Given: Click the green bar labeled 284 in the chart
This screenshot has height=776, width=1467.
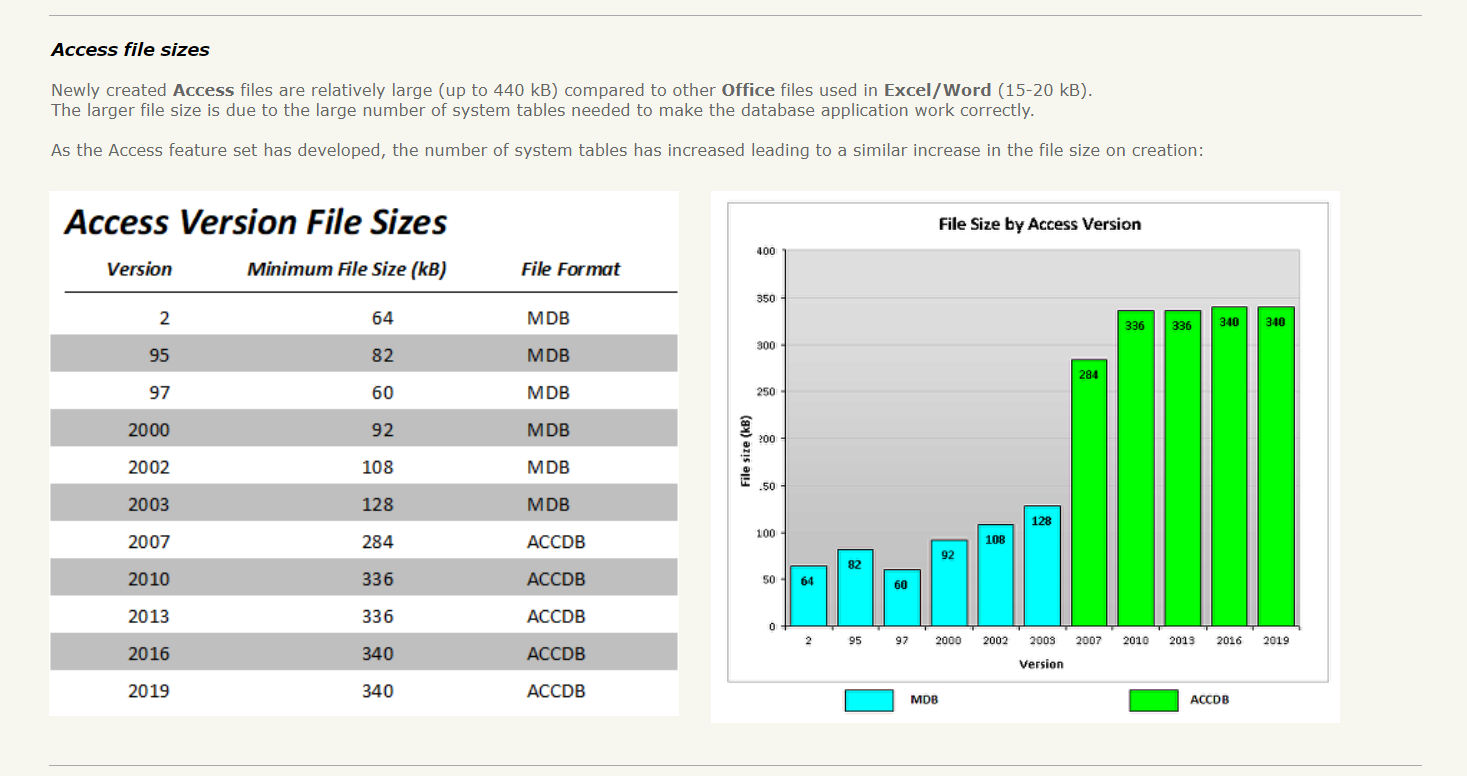Looking at the screenshot, I should coord(1089,493).
